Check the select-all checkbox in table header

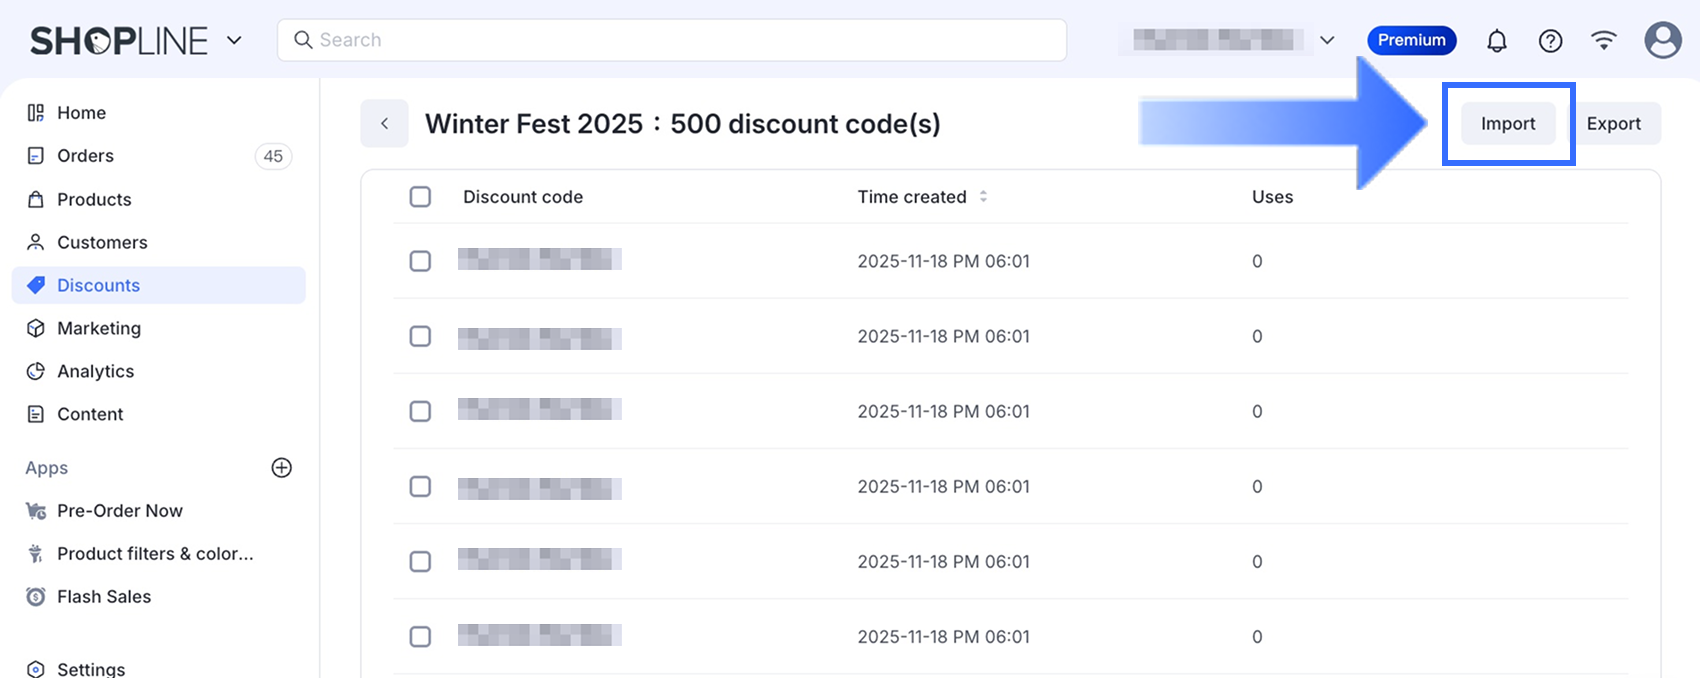tap(420, 197)
